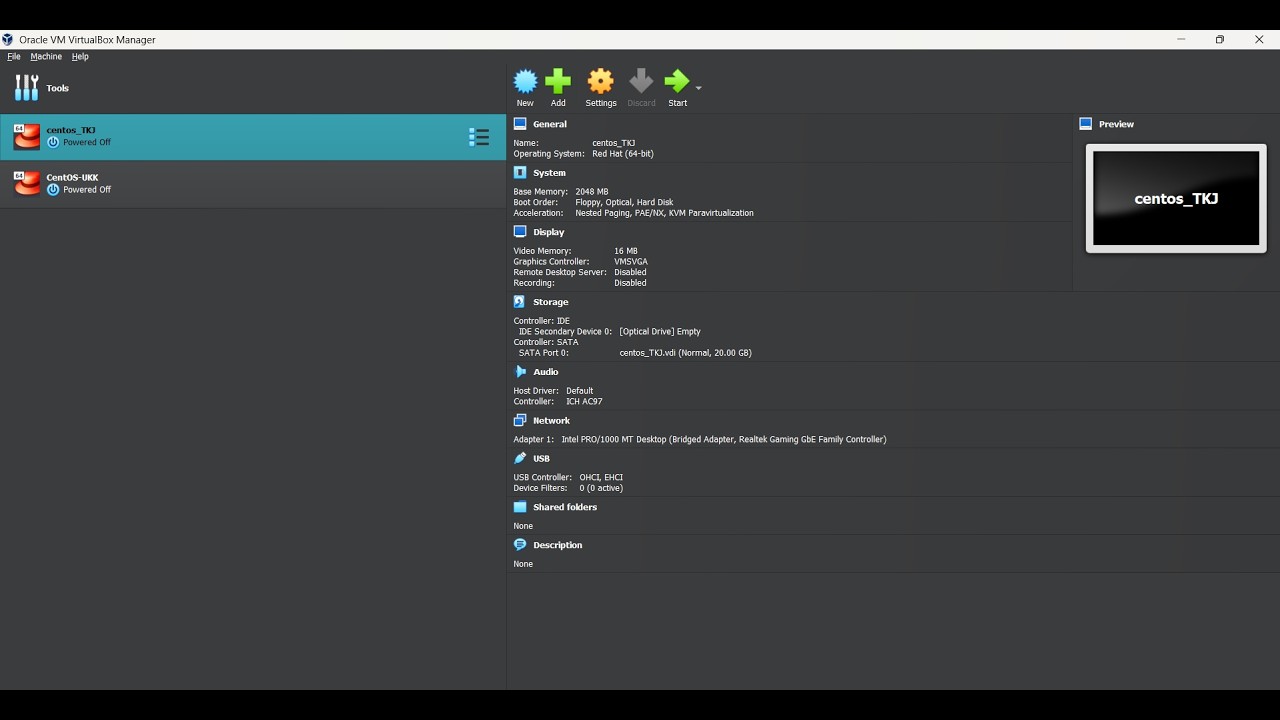The width and height of the screenshot is (1280, 720).
Task: Click the Optical Drive Empty entry
Action: tap(660, 332)
